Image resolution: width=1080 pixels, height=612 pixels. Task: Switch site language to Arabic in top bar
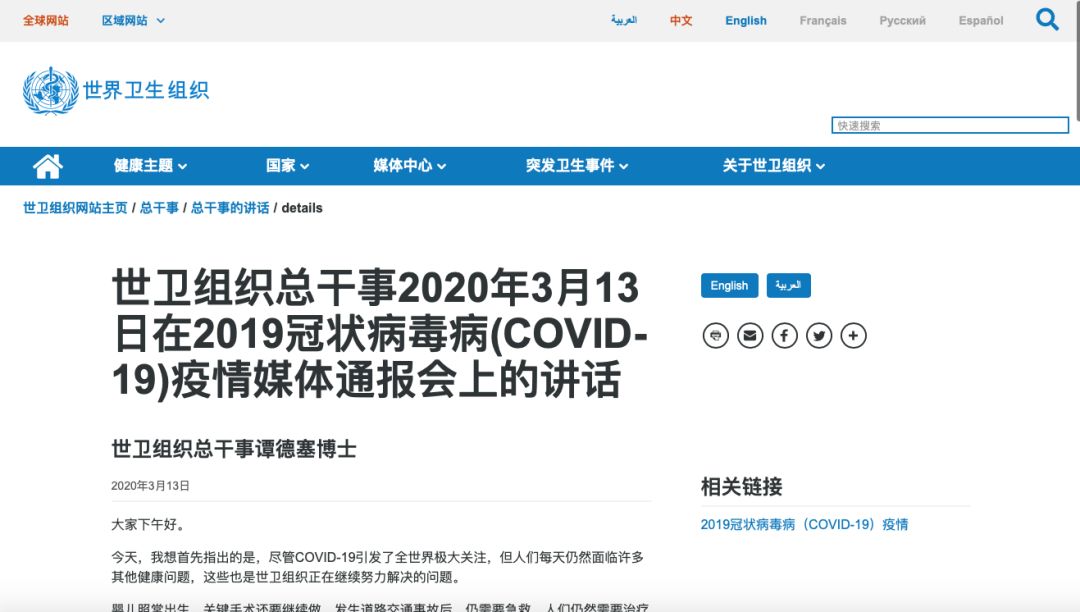tap(623, 21)
